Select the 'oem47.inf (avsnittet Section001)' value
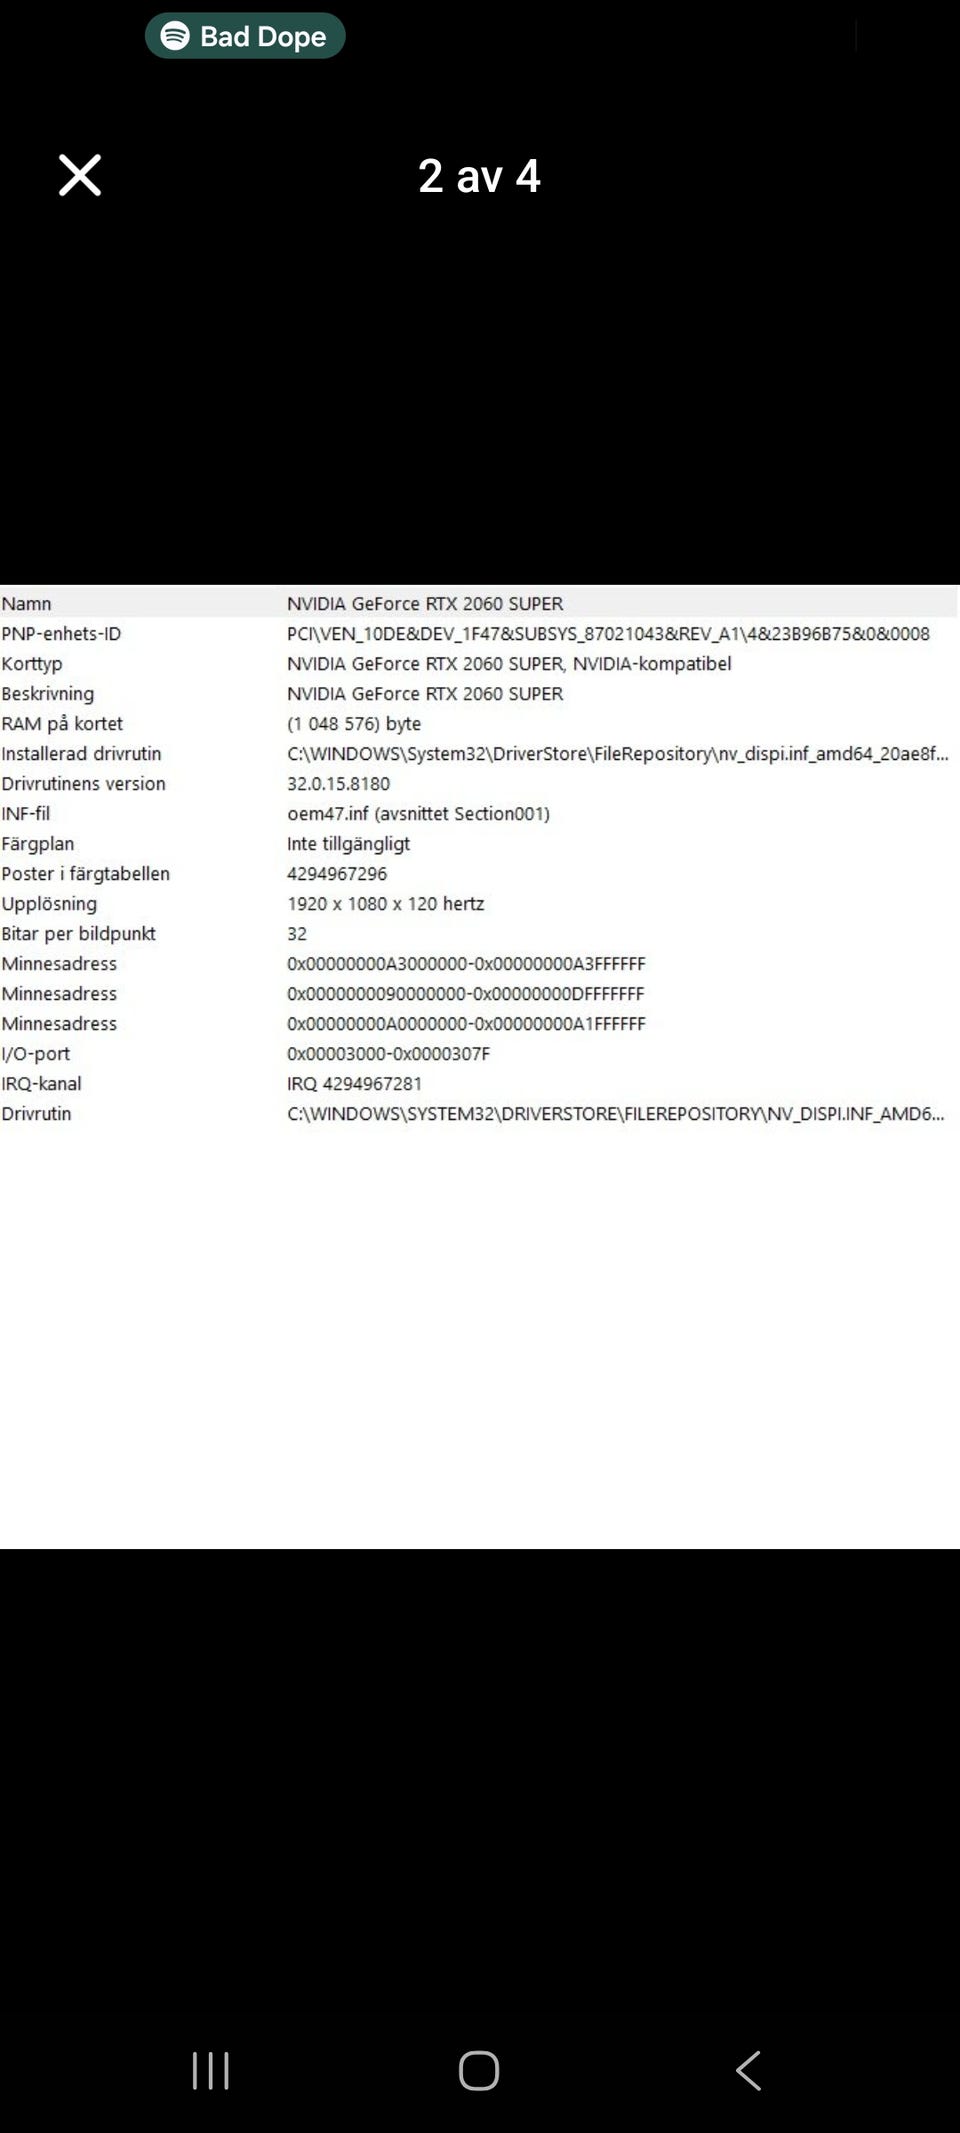This screenshot has width=960, height=2133. (x=418, y=813)
